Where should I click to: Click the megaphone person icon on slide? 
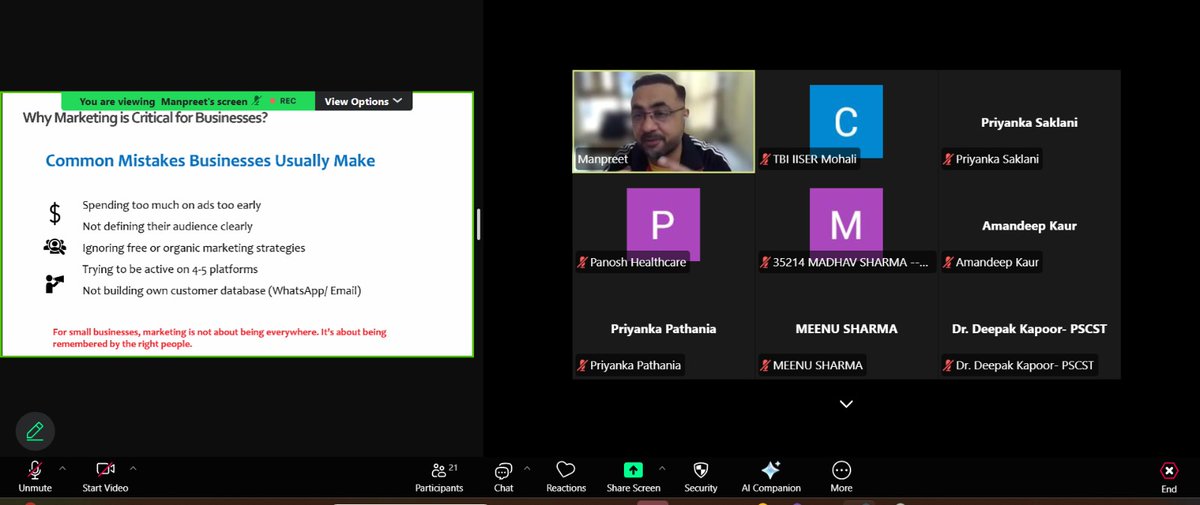[54, 283]
